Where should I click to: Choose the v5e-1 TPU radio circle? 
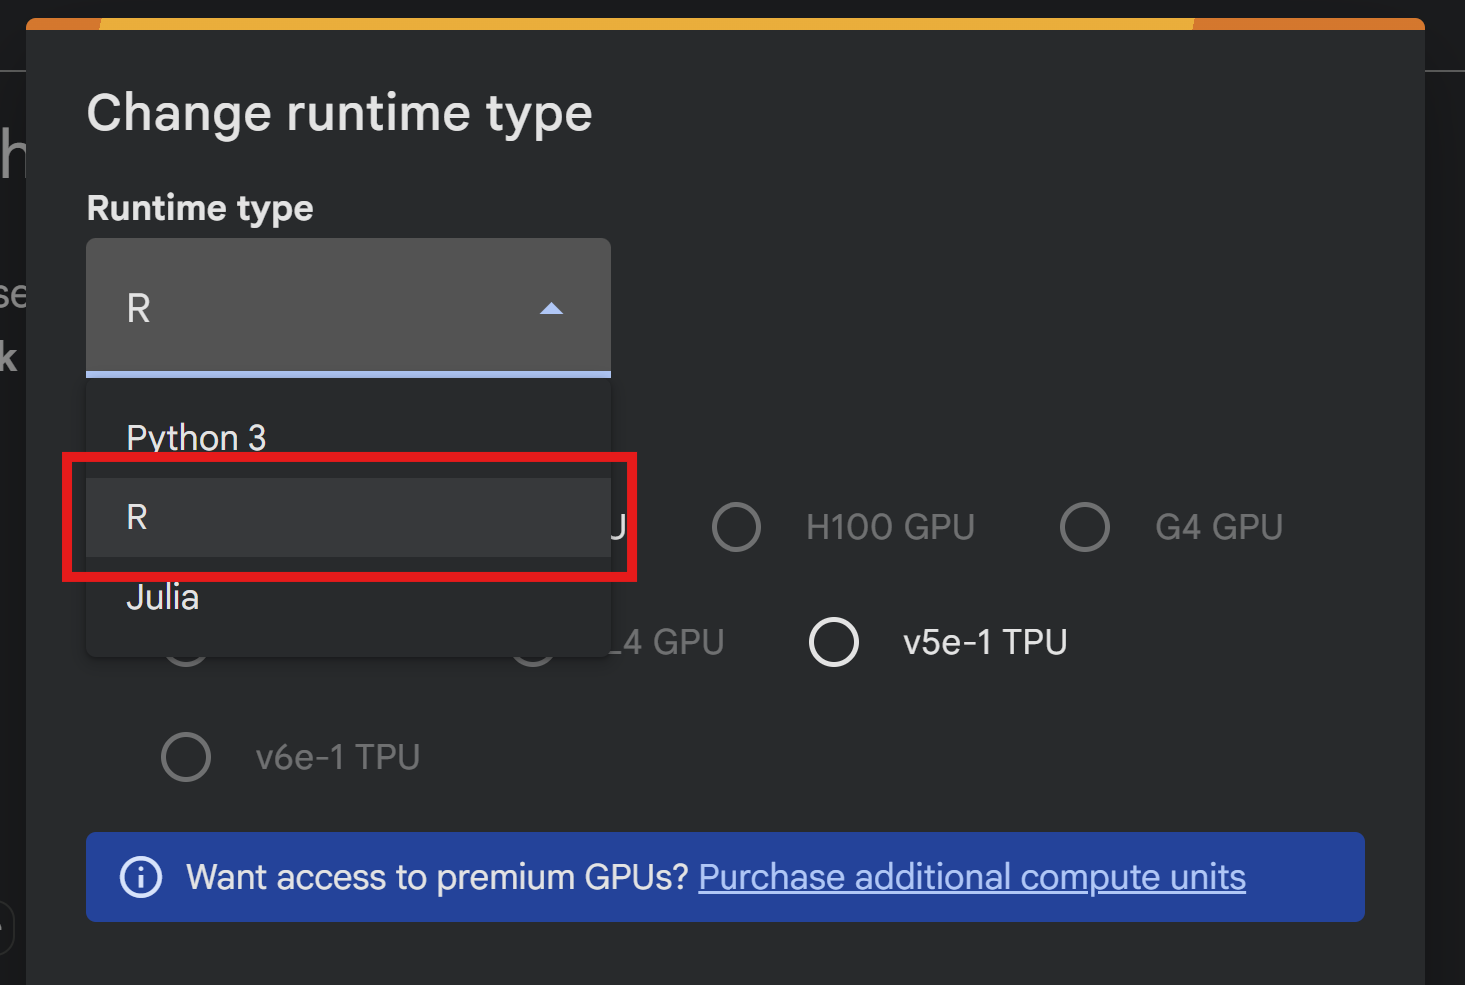coord(834,642)
